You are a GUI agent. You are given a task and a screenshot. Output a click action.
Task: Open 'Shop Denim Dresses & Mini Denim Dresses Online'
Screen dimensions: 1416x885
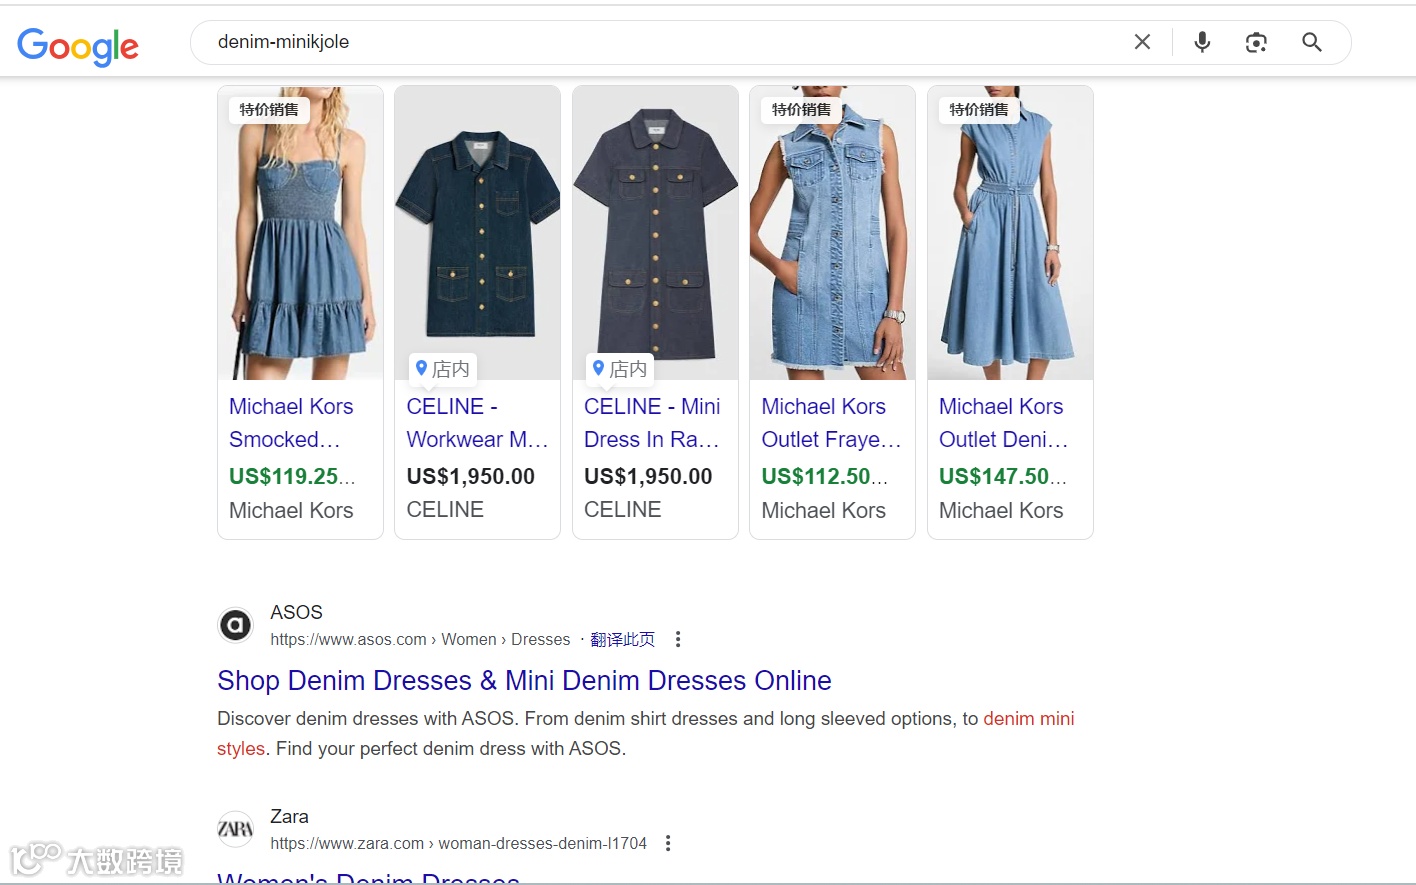pos(524,680)
